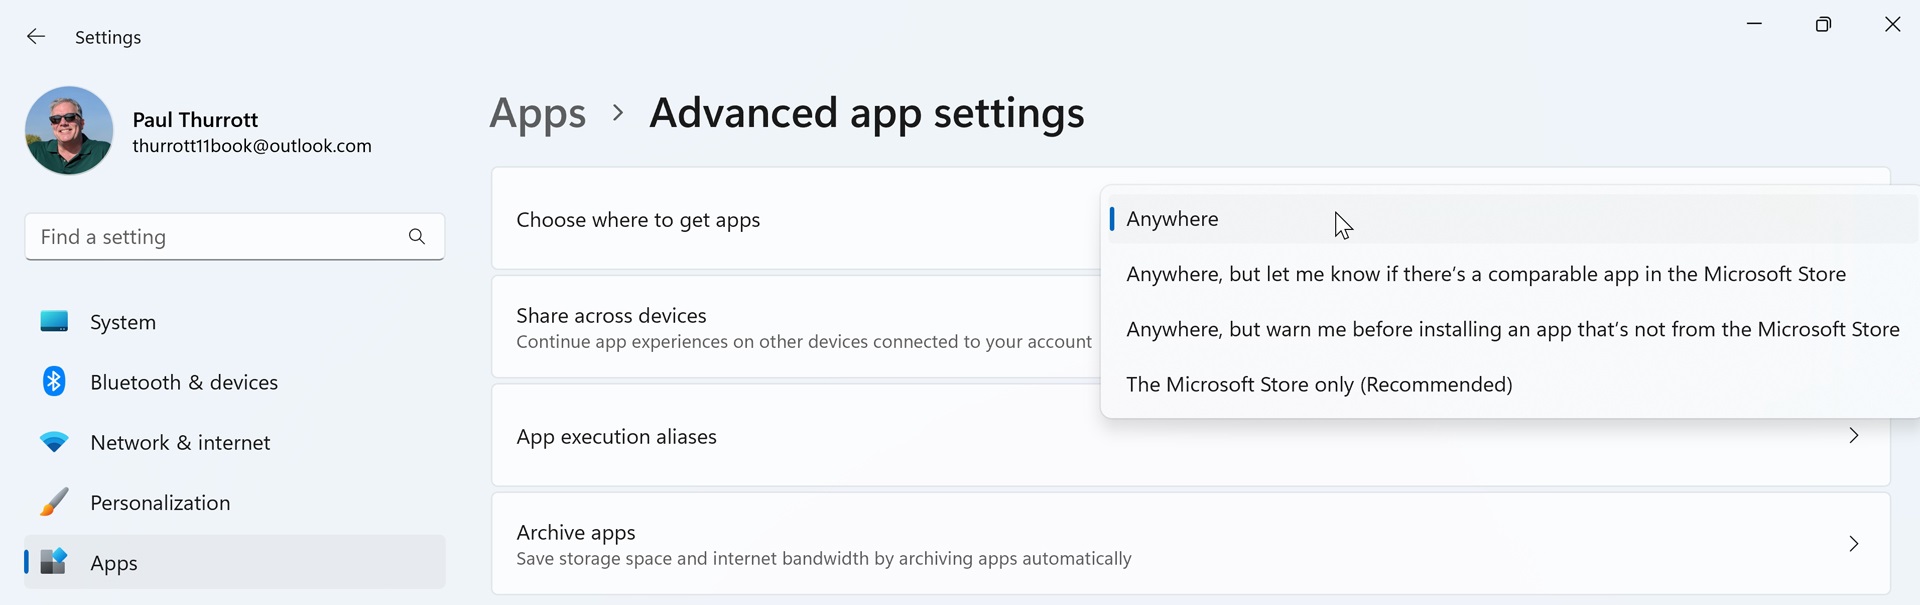1920x605 pixels.
Task: Pick "The Microsoft Store only (Recommended)"
Action: pos(1318,384)
